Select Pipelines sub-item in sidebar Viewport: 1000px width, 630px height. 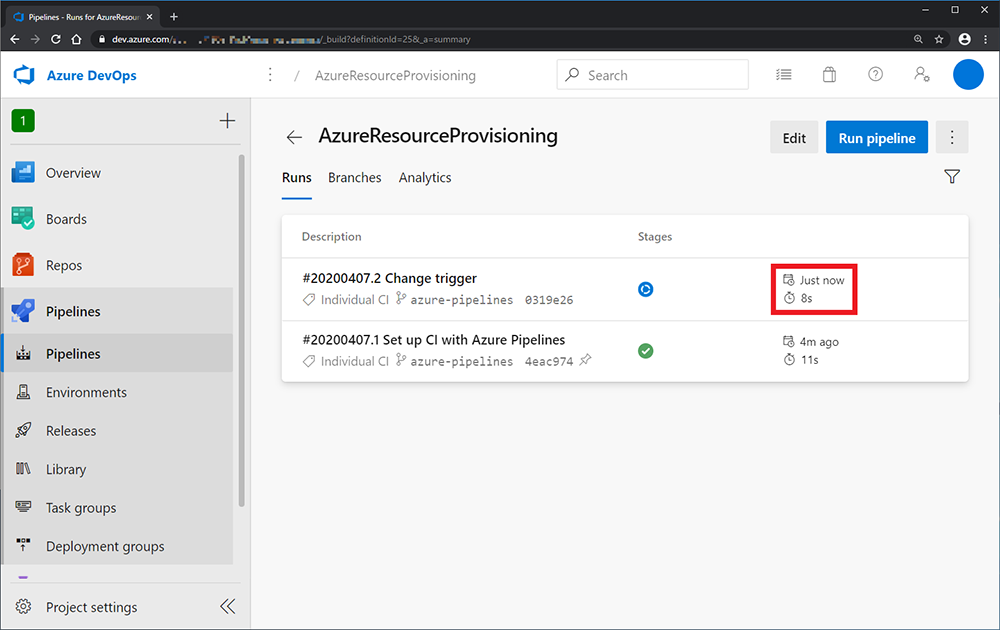click(118, 353)
